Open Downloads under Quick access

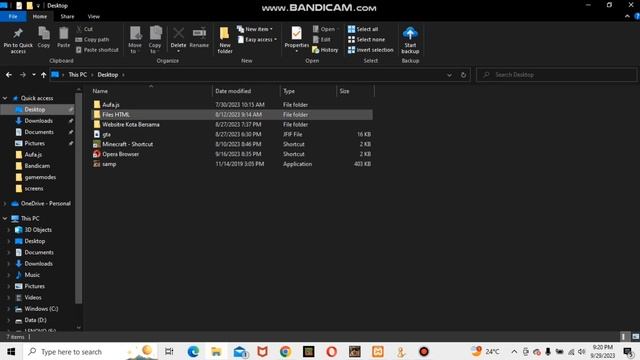coord(38,121)
